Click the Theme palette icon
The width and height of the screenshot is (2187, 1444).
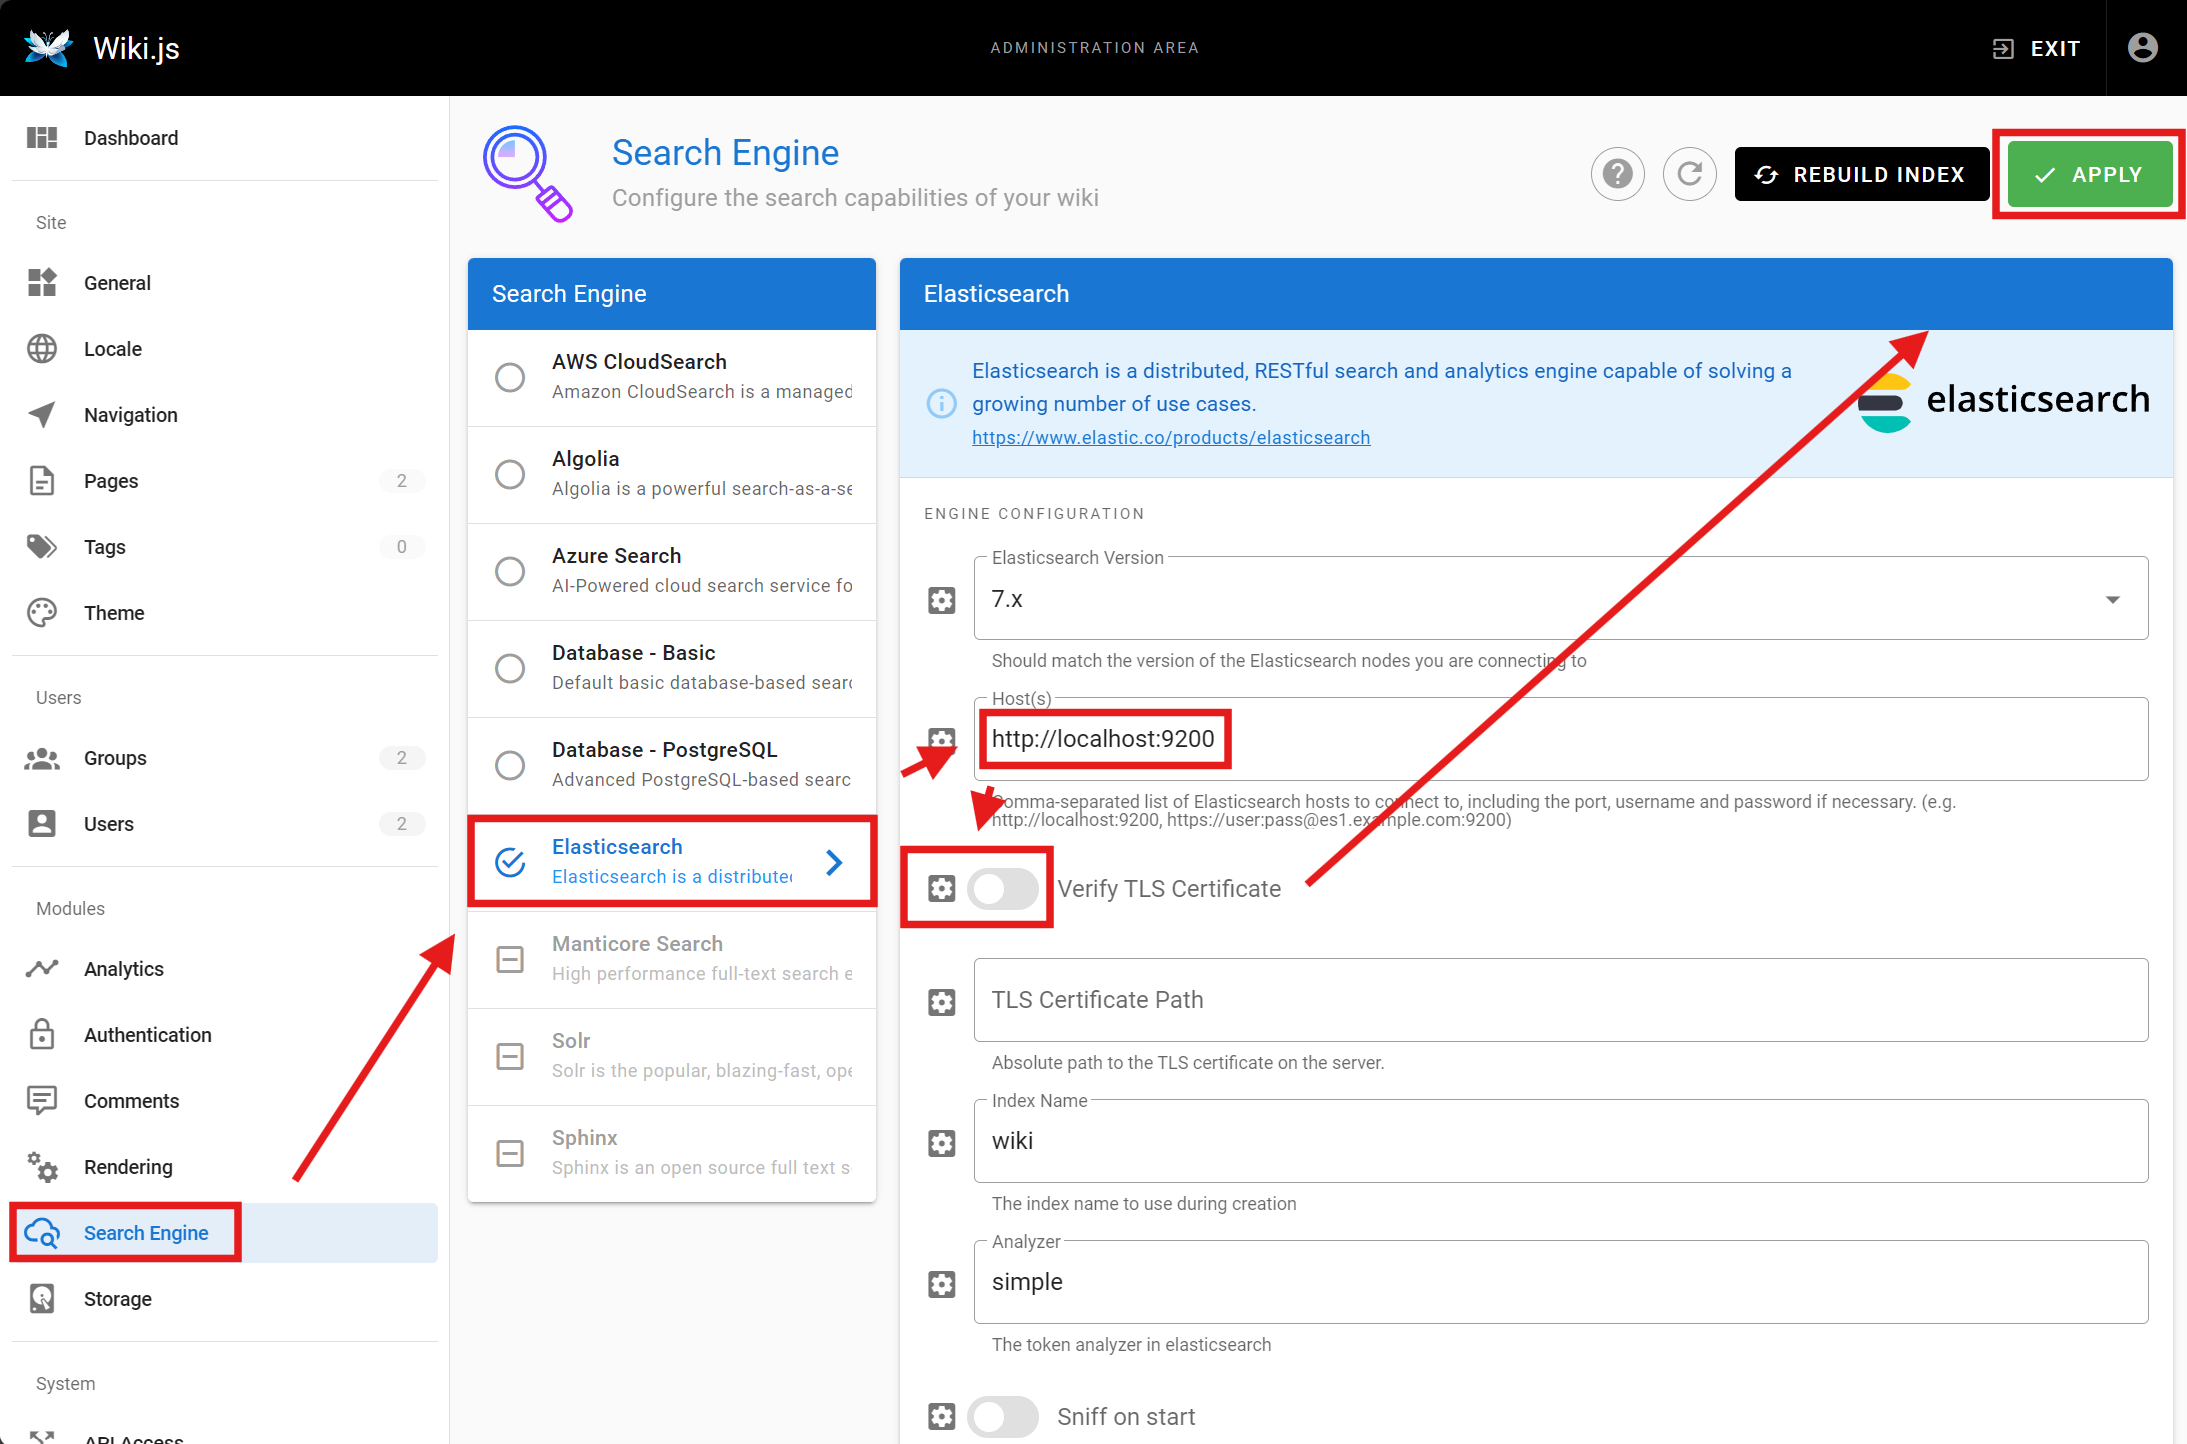(x=42, y=613)
